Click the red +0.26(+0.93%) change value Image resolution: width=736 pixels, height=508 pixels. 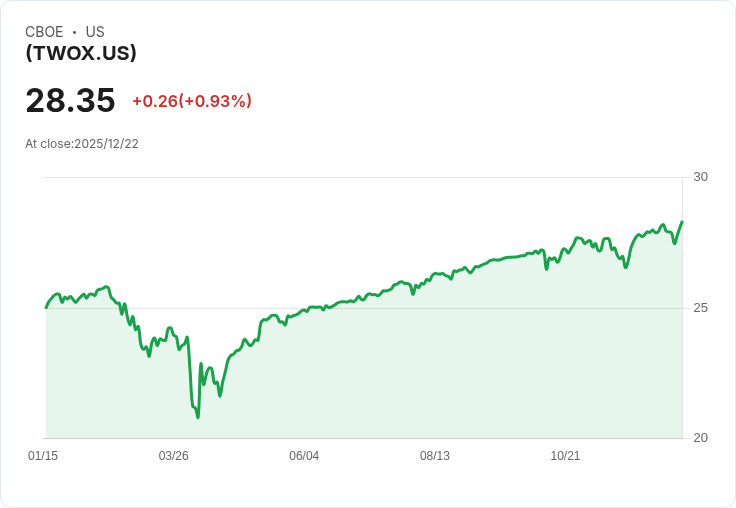pyautogui.click(x=192, y=101)
